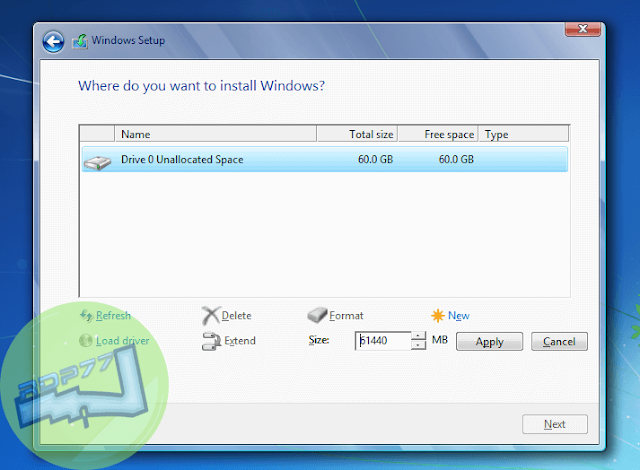
Task: Click the Name column header
Action: tap(215, 134)
